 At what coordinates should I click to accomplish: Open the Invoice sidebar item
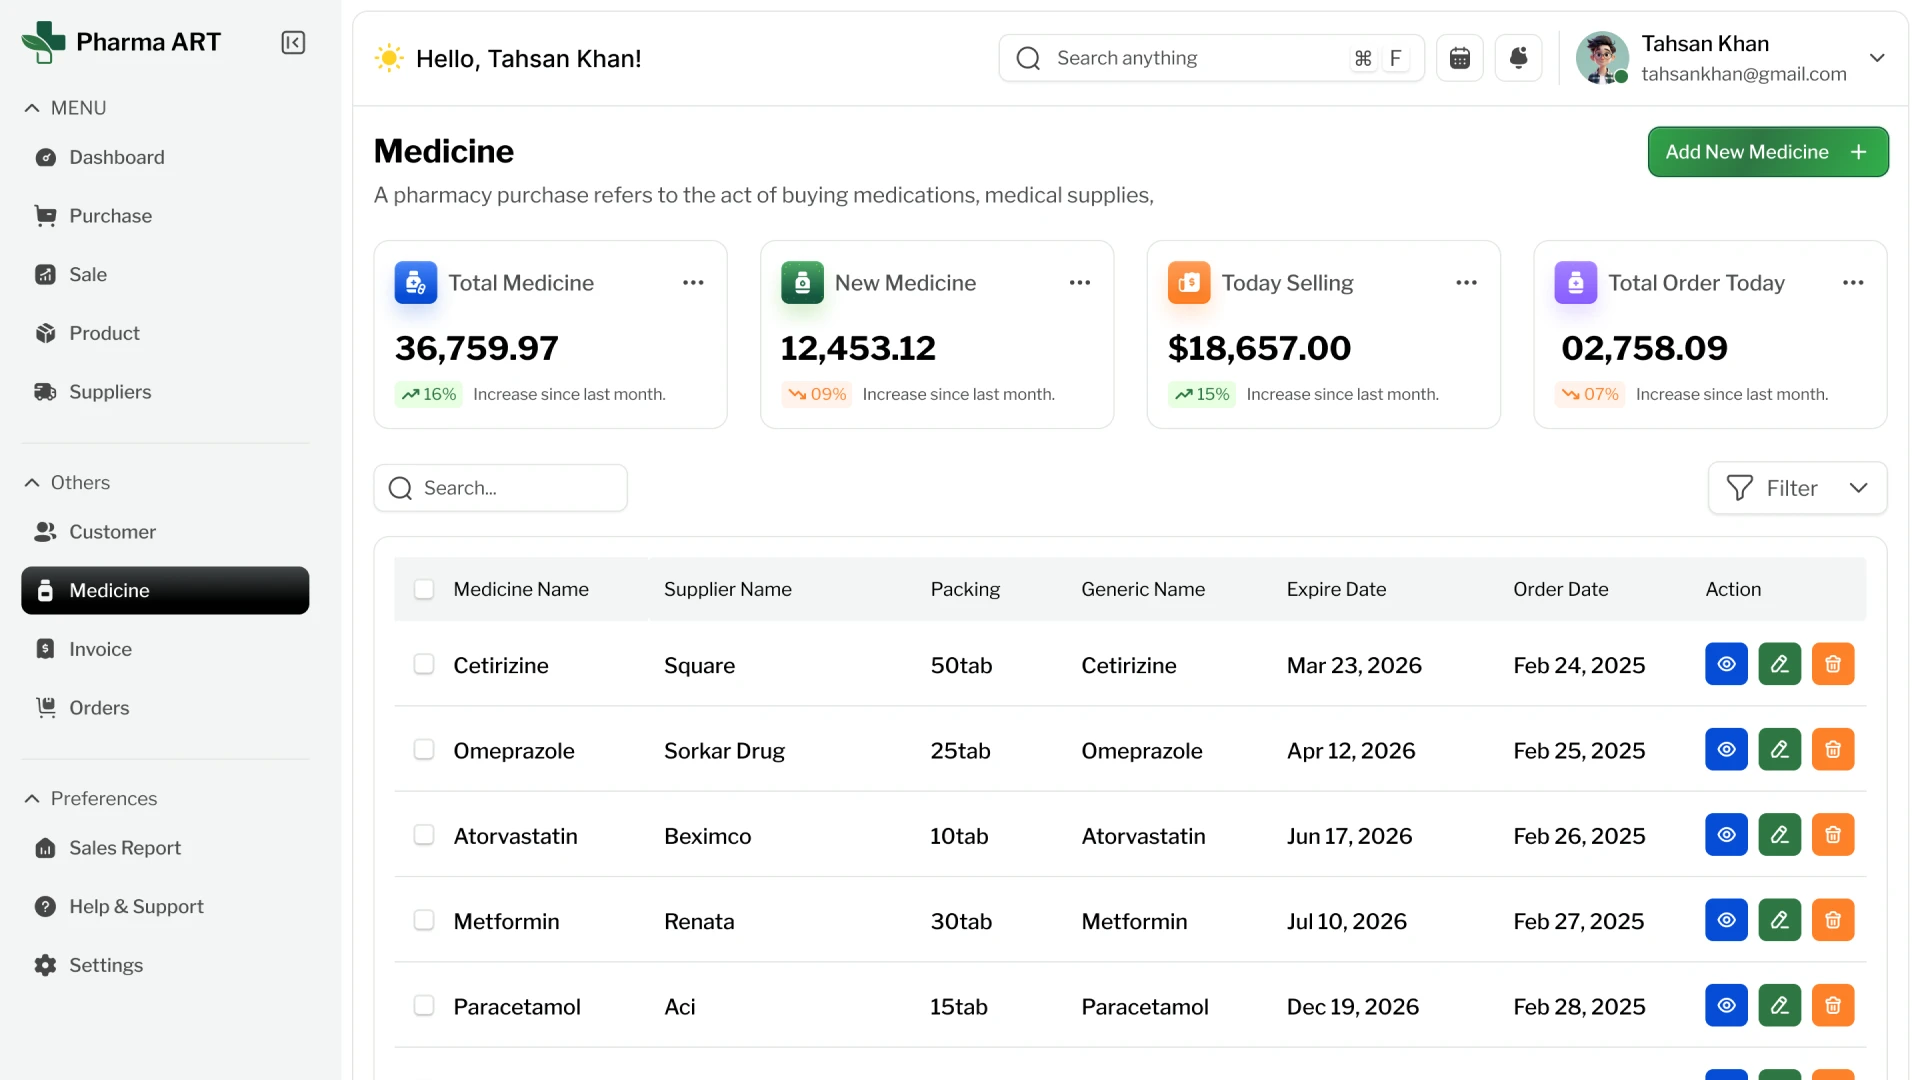click(100, 649)
